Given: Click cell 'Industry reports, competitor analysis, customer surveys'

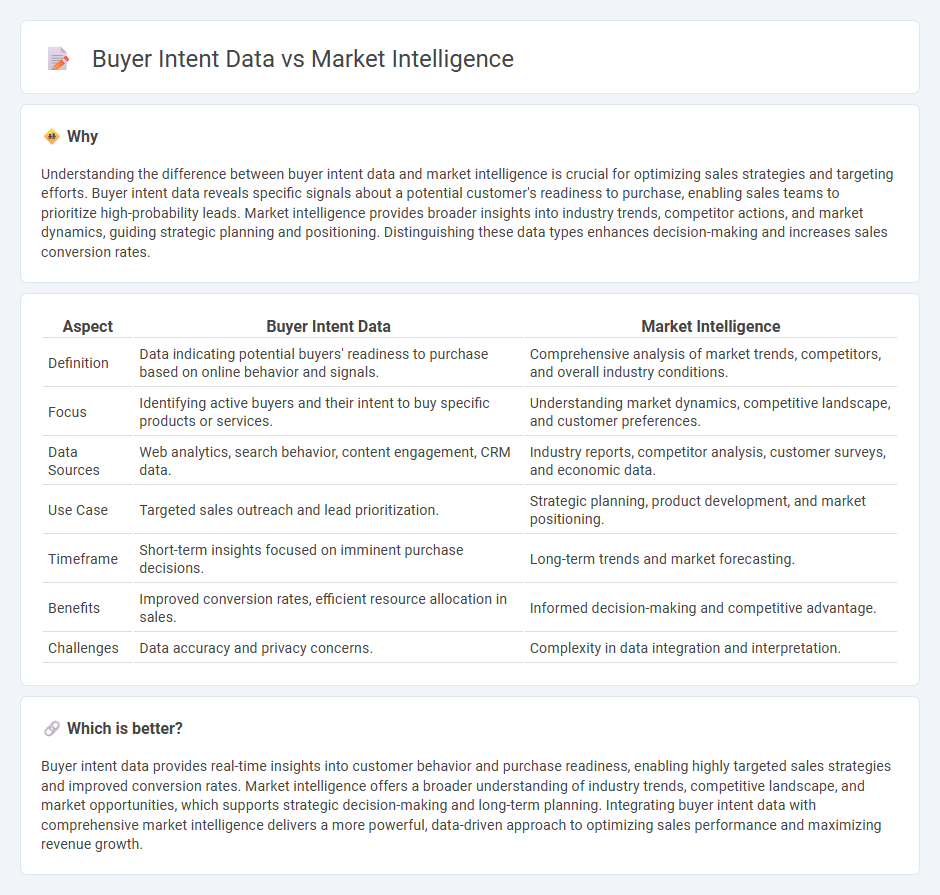Looking at the screenshot, I should pyautogui.click(x=710, y=461).
